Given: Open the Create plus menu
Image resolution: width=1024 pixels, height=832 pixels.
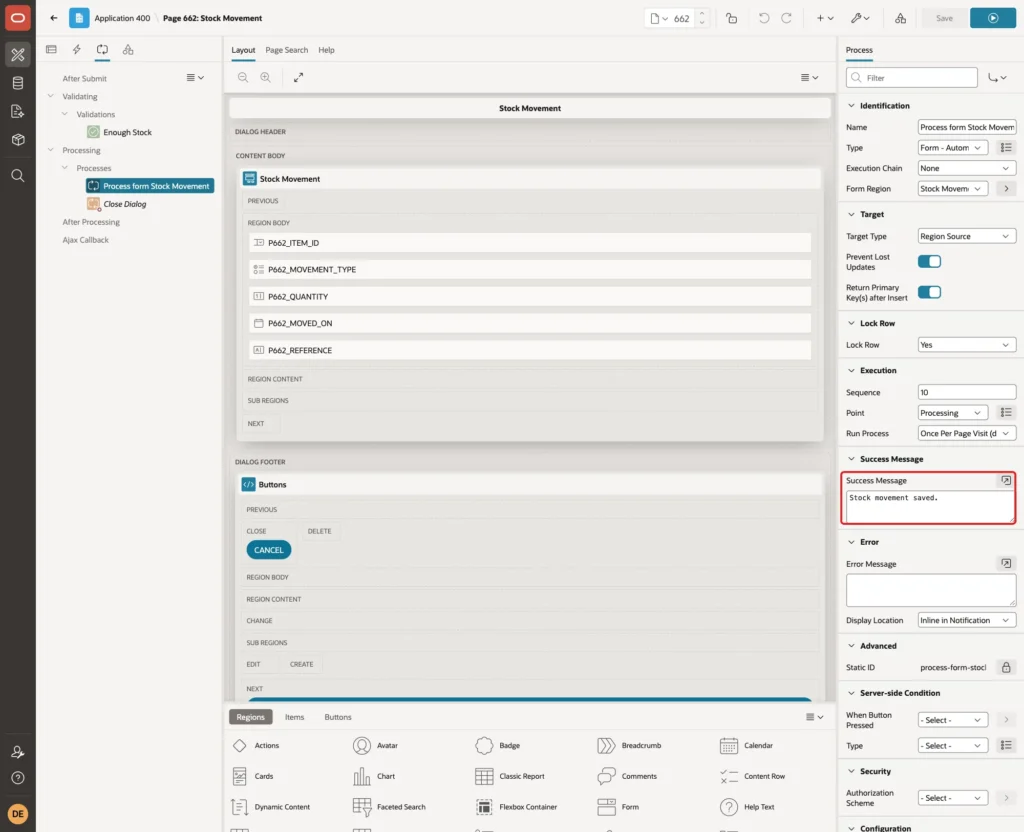Looking at the screenshot, I should (824, 18).
